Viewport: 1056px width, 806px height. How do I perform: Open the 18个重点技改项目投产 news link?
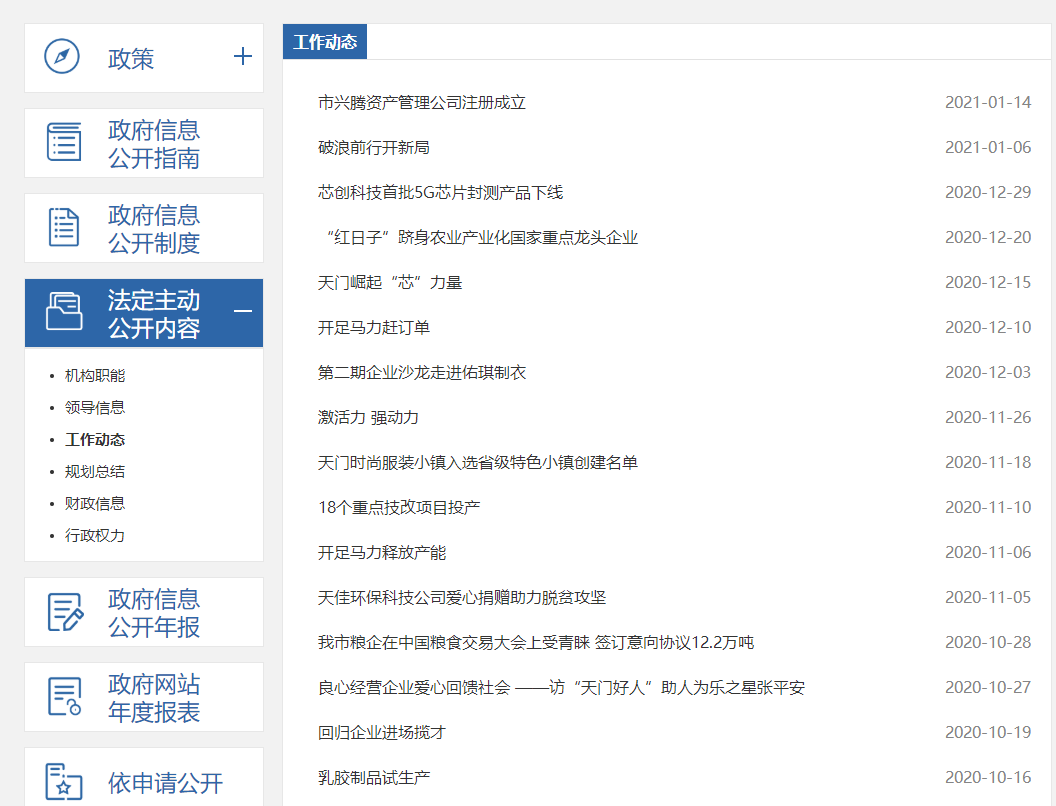click(399, 508)
